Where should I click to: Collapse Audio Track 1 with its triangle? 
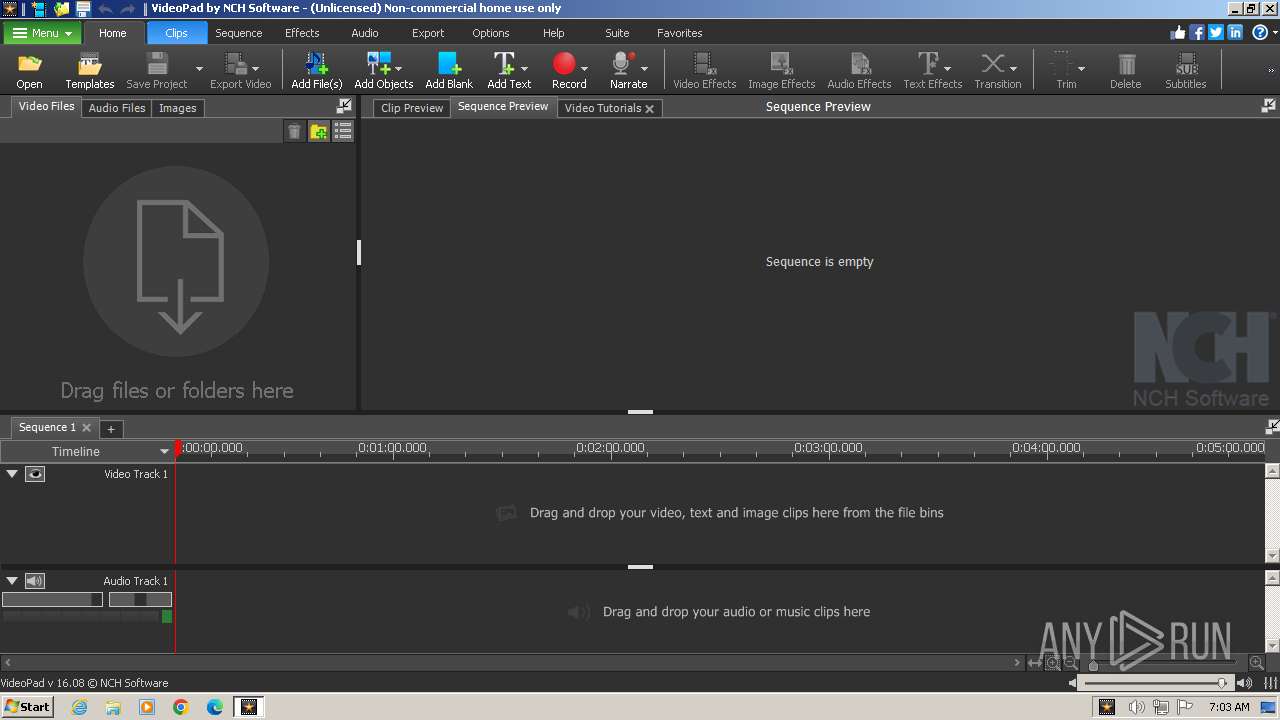[x=12, y=581]
